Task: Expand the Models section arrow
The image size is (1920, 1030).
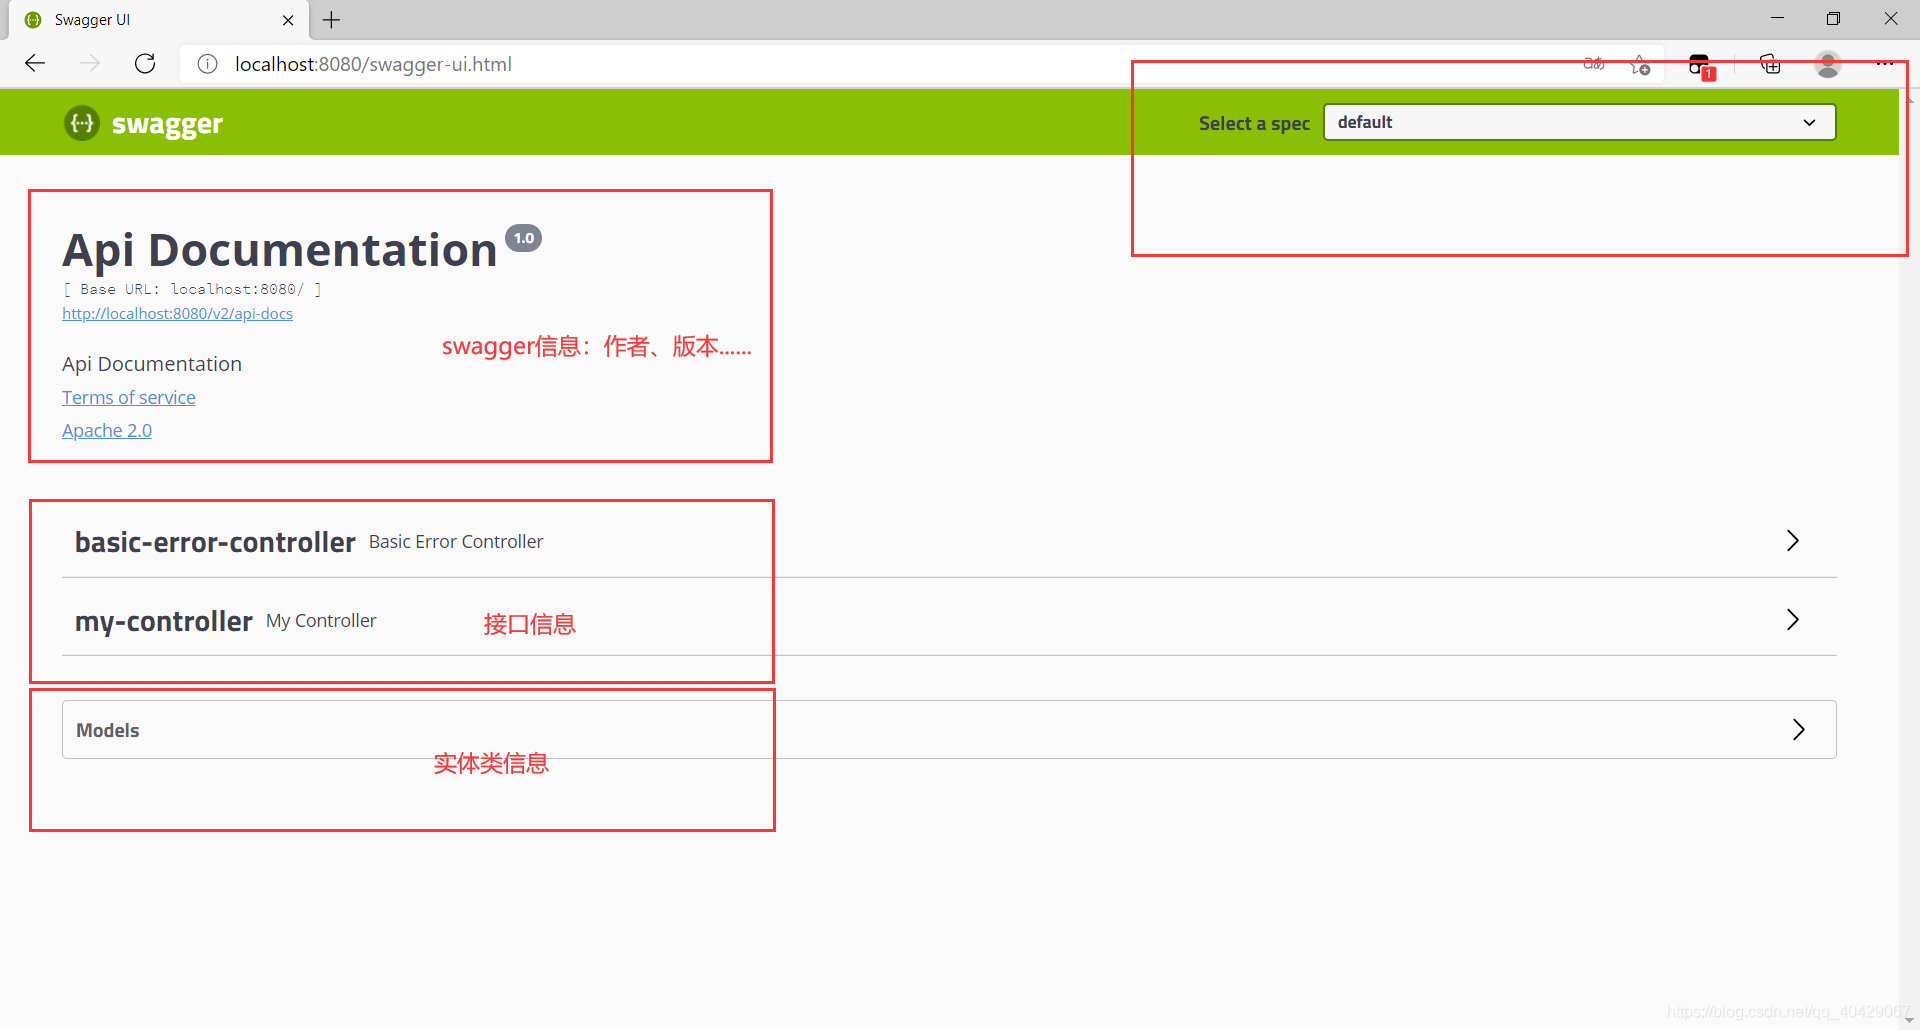Action: (x=1798, y=730)
